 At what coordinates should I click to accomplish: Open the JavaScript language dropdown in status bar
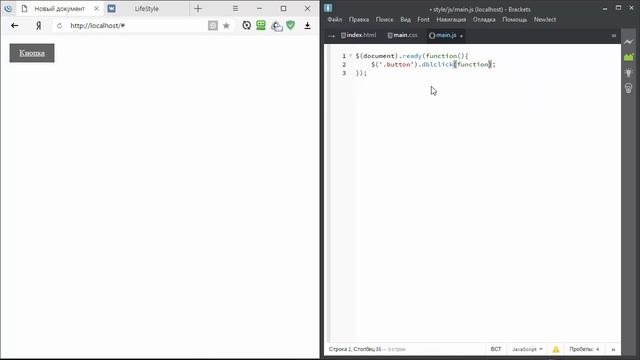pos(527,349)
